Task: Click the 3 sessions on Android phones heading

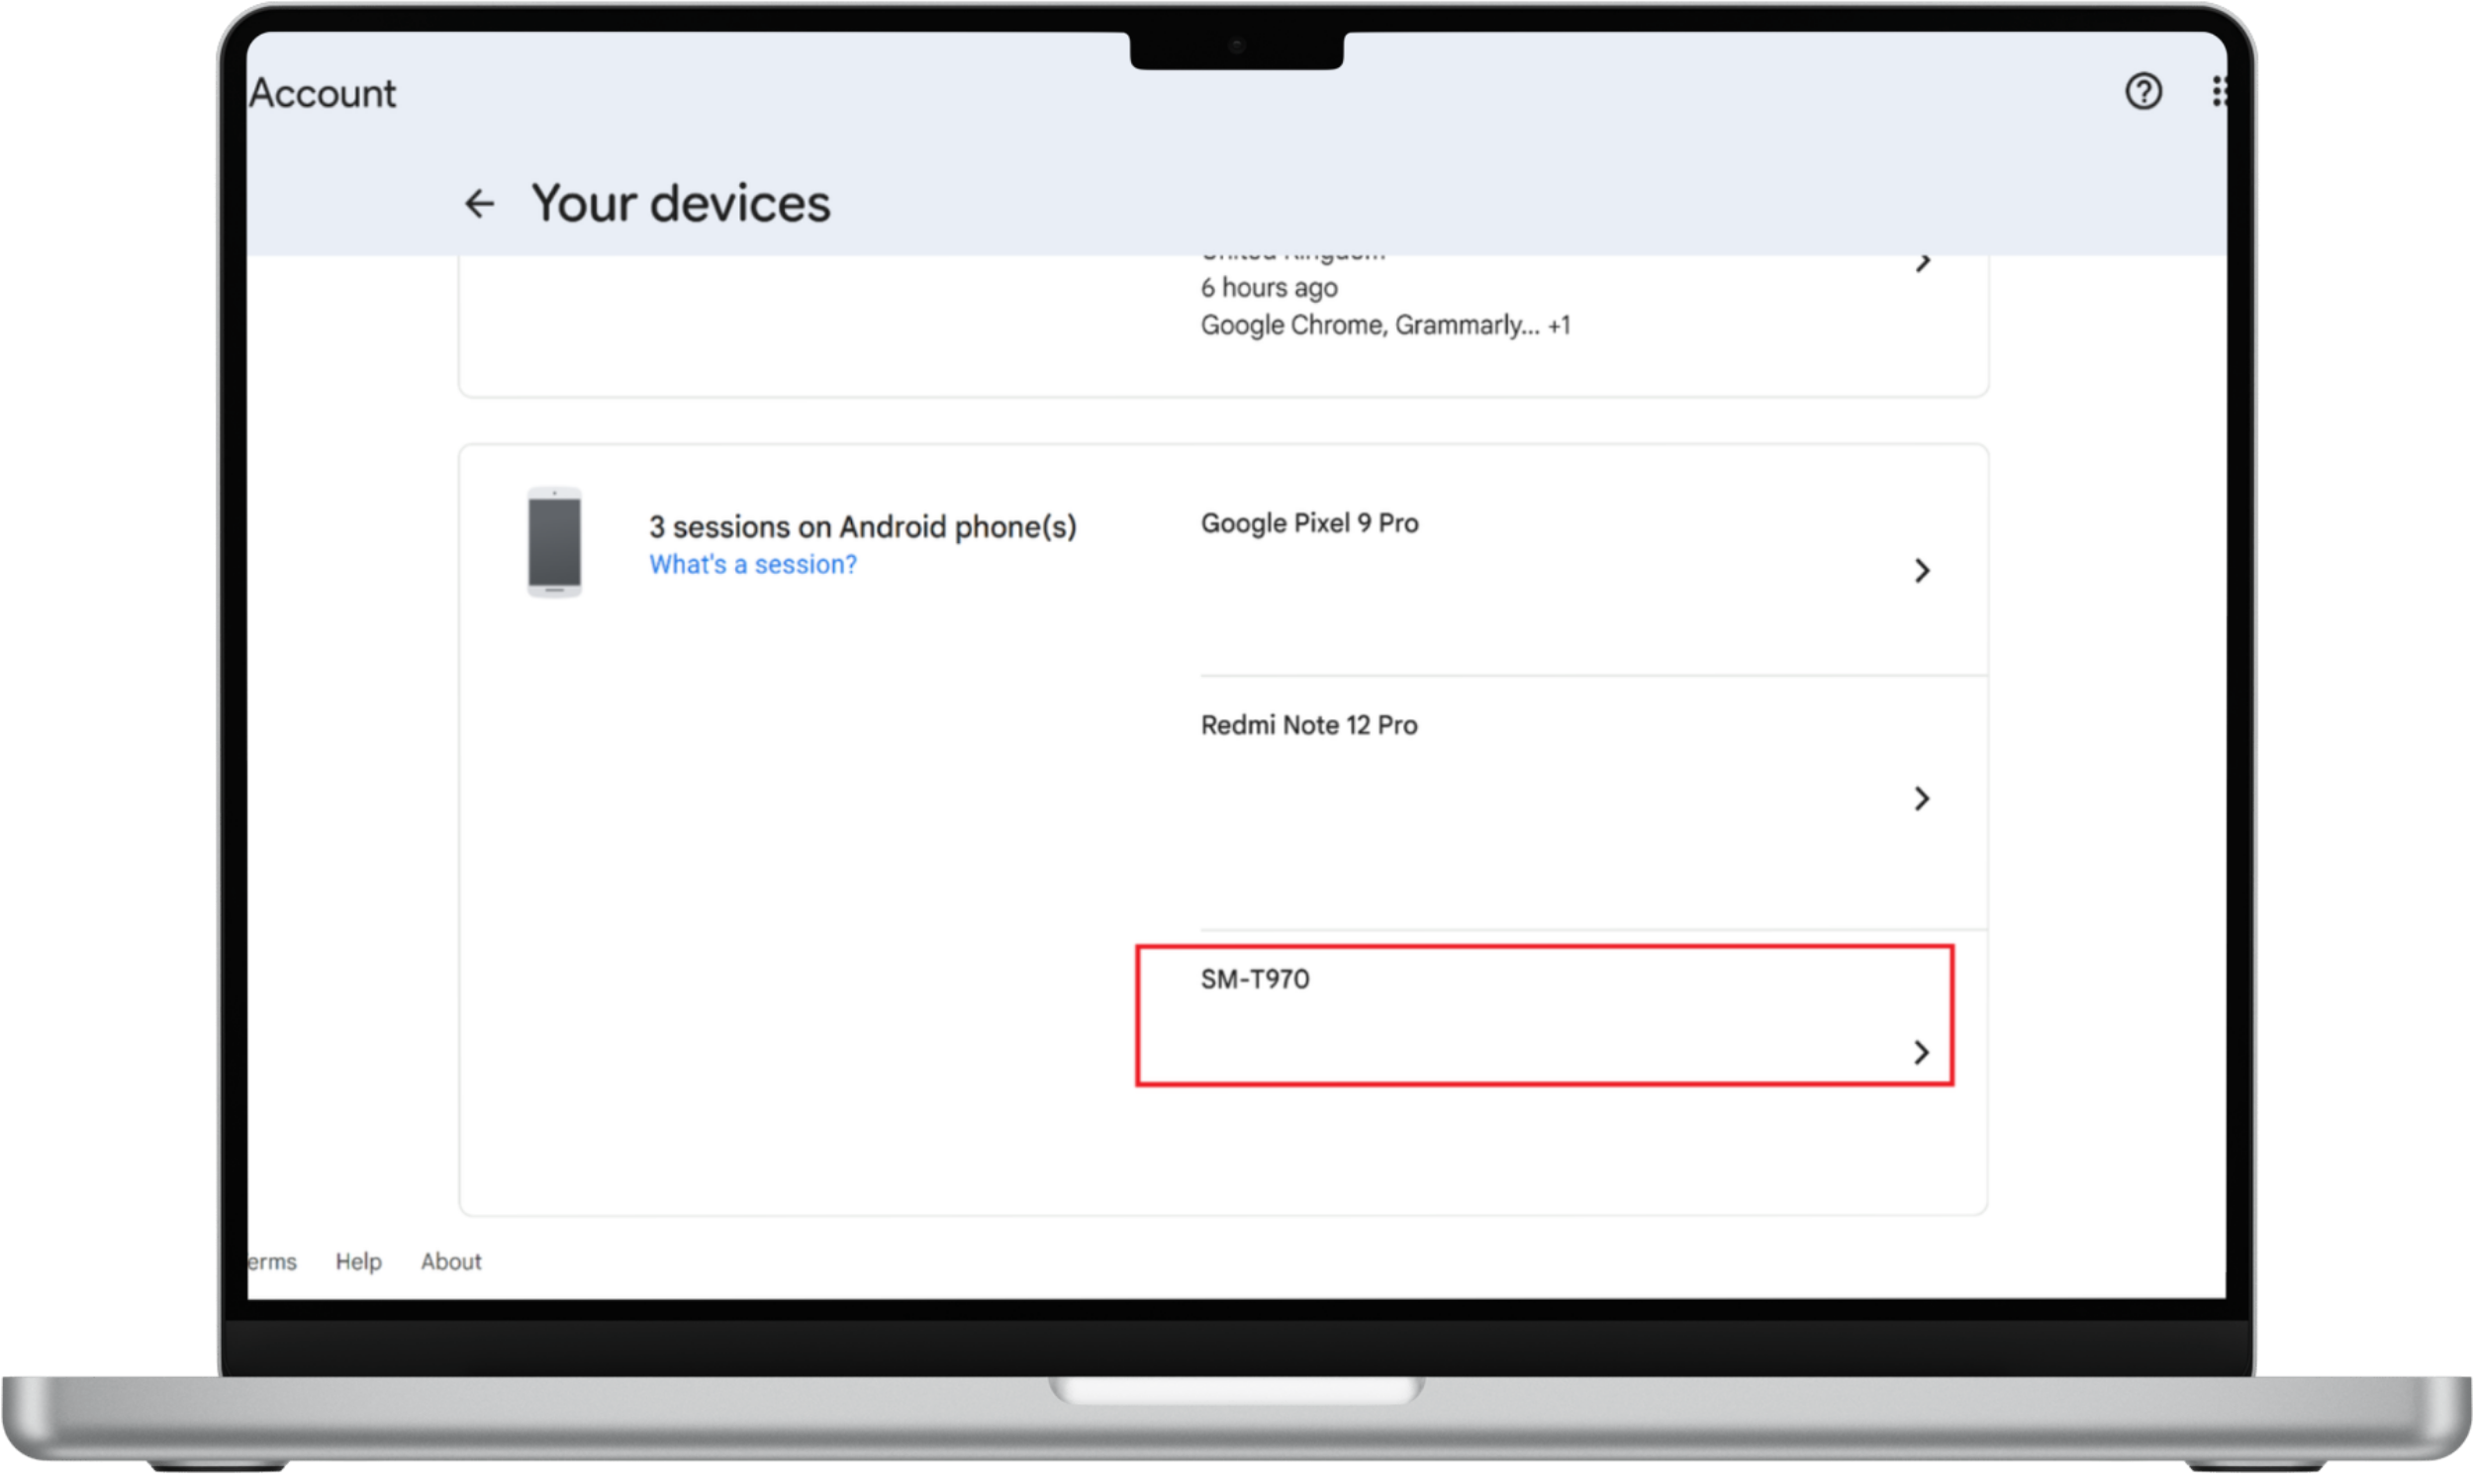Action: point(862,526)
